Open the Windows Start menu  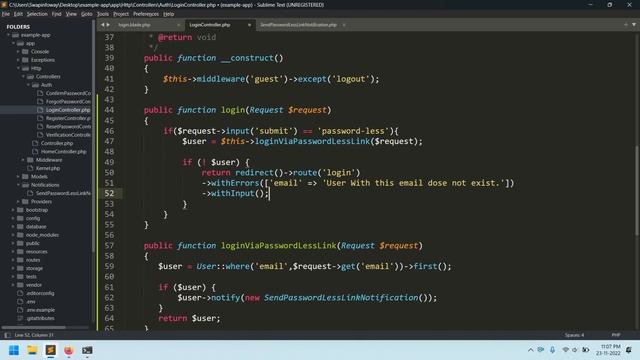14,350
